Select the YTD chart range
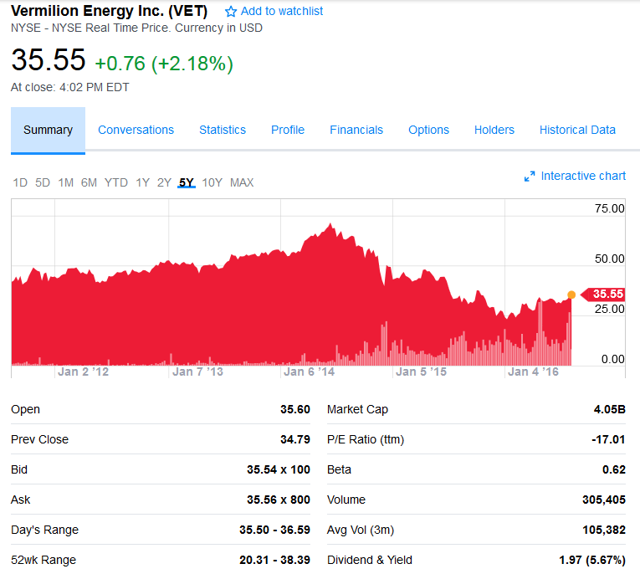Viewport: 640px width, 574px height. coord(116,182)
